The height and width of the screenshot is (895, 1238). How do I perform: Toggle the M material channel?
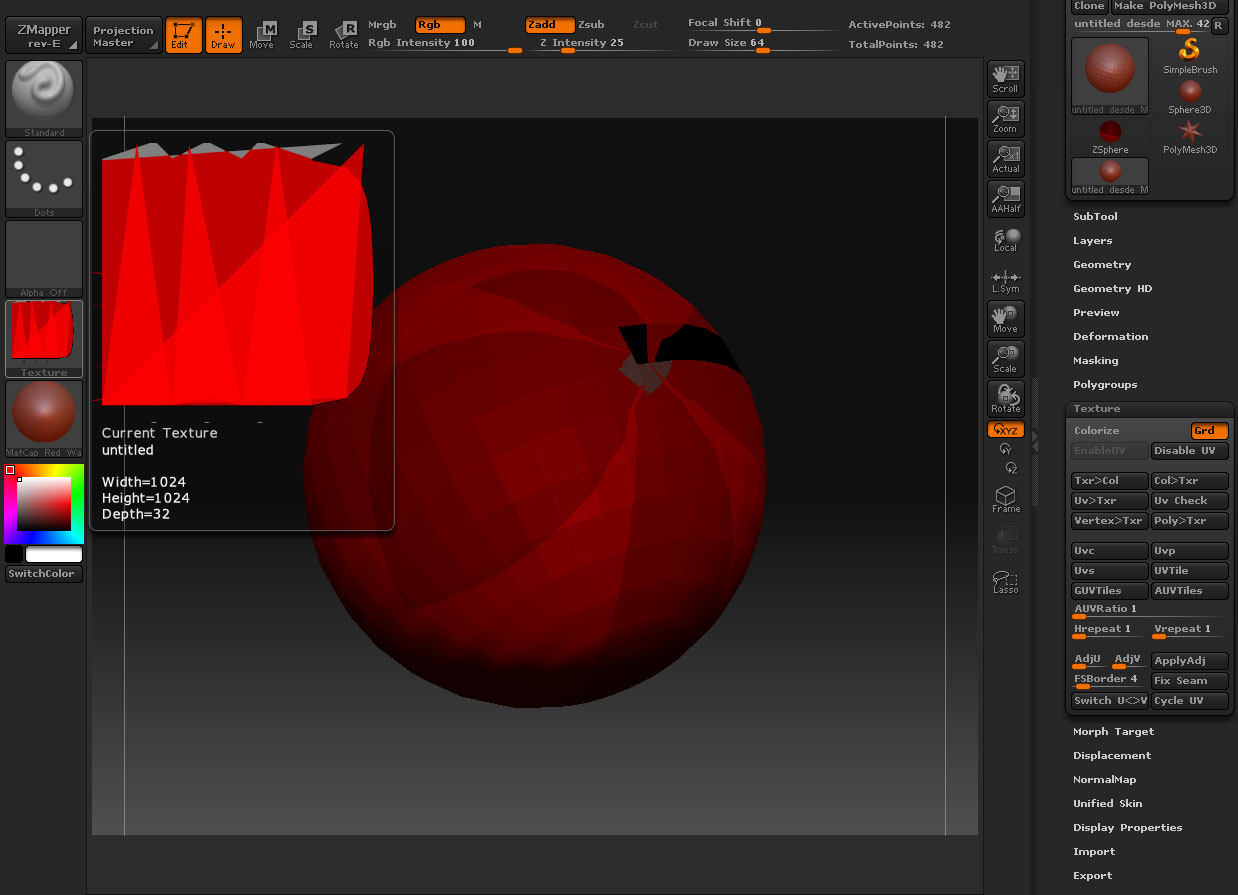click(477, 25)
